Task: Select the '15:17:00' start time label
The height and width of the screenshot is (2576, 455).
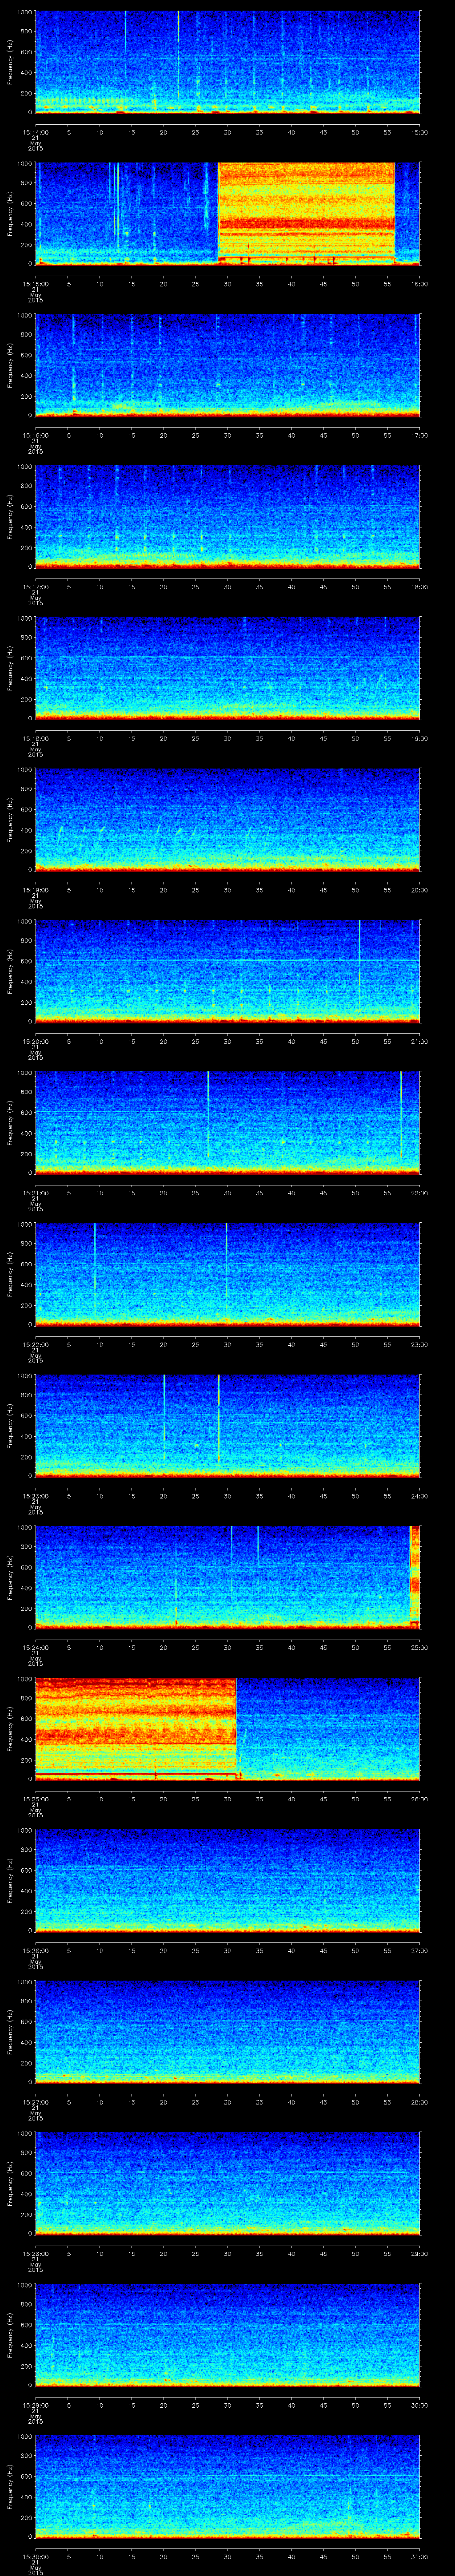Action: point(35,587)
